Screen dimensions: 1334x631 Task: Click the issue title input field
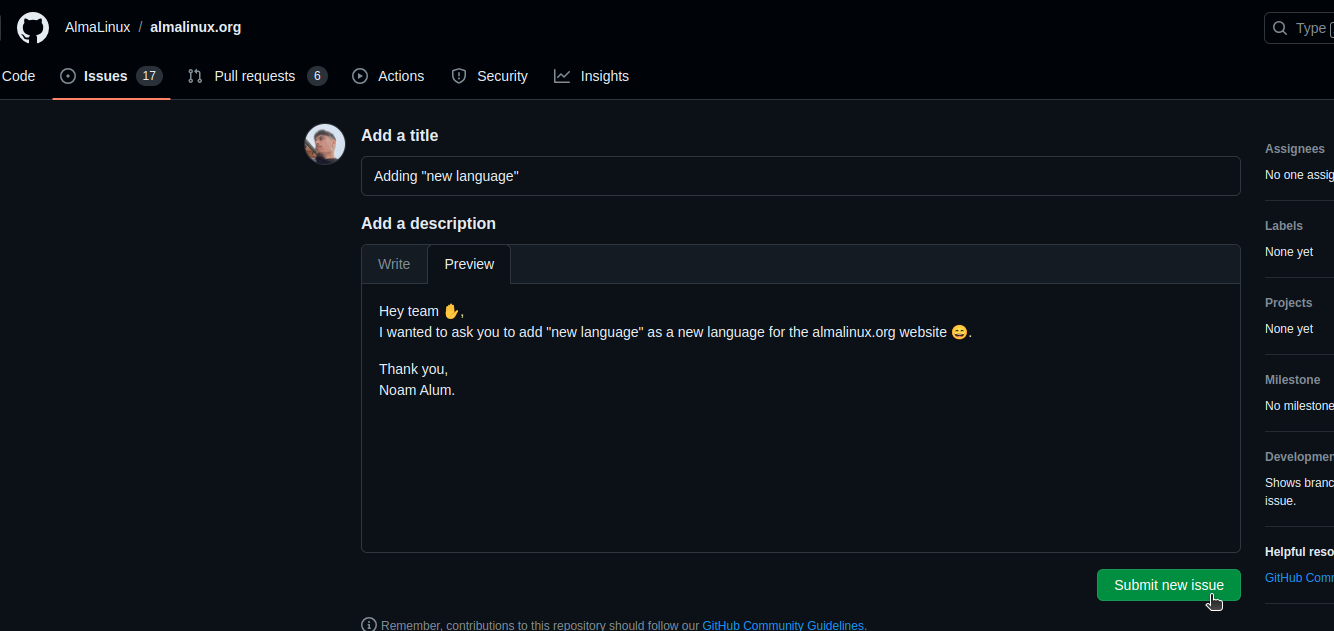coord(800,176)
